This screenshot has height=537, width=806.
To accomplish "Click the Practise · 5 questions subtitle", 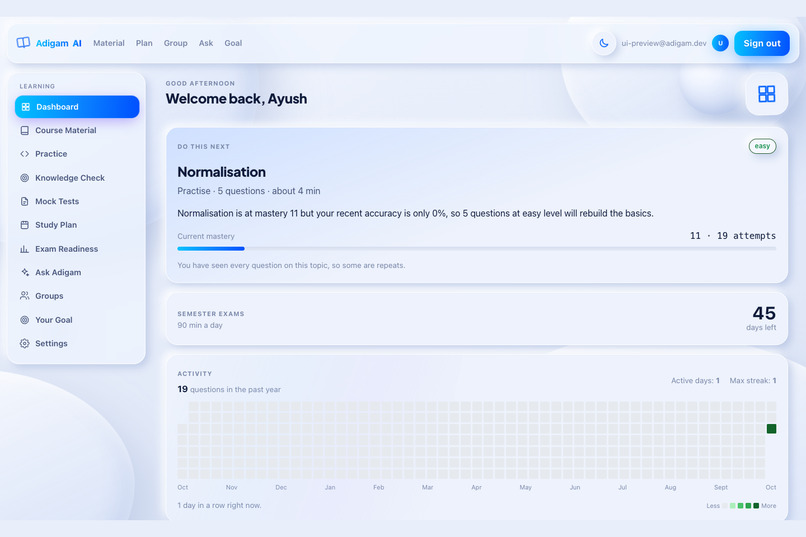I will click(249, 191).
